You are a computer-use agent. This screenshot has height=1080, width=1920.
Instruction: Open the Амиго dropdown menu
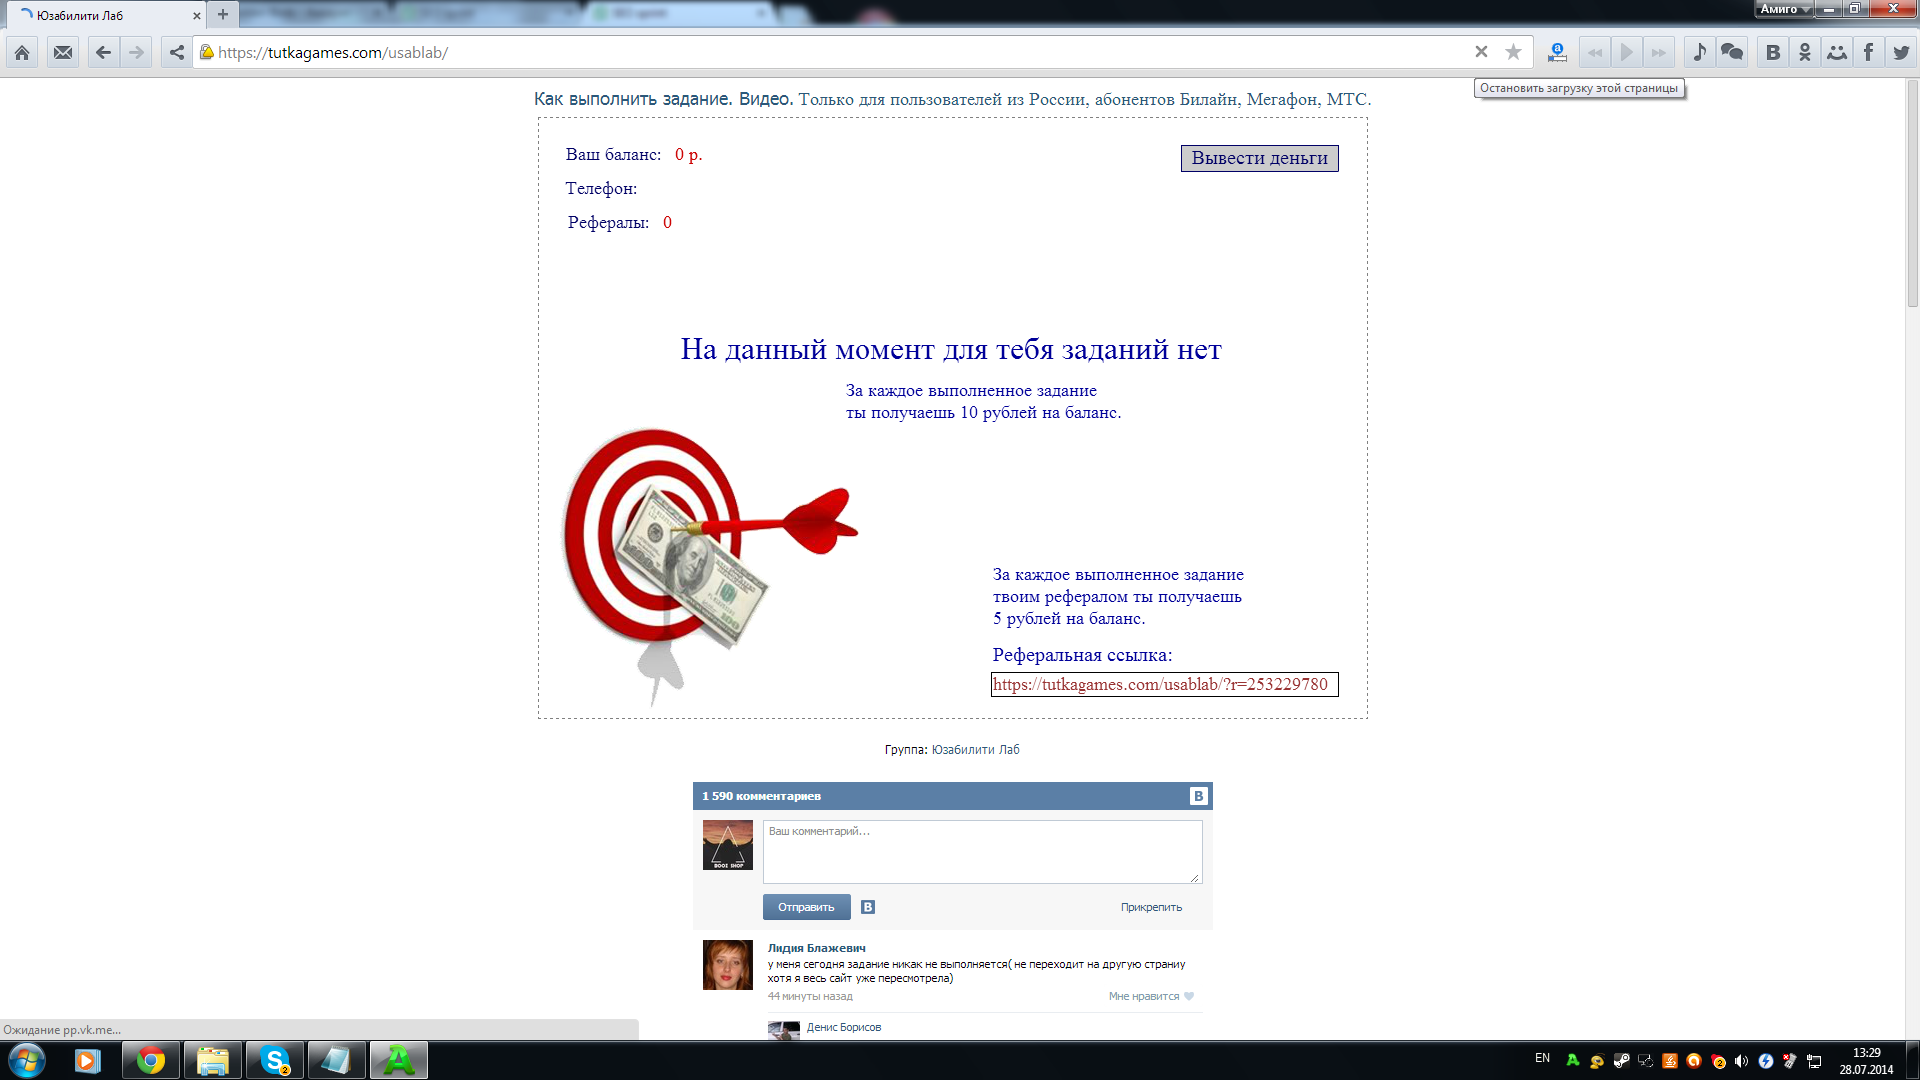pyautogui.click(x=1784, y=9)
